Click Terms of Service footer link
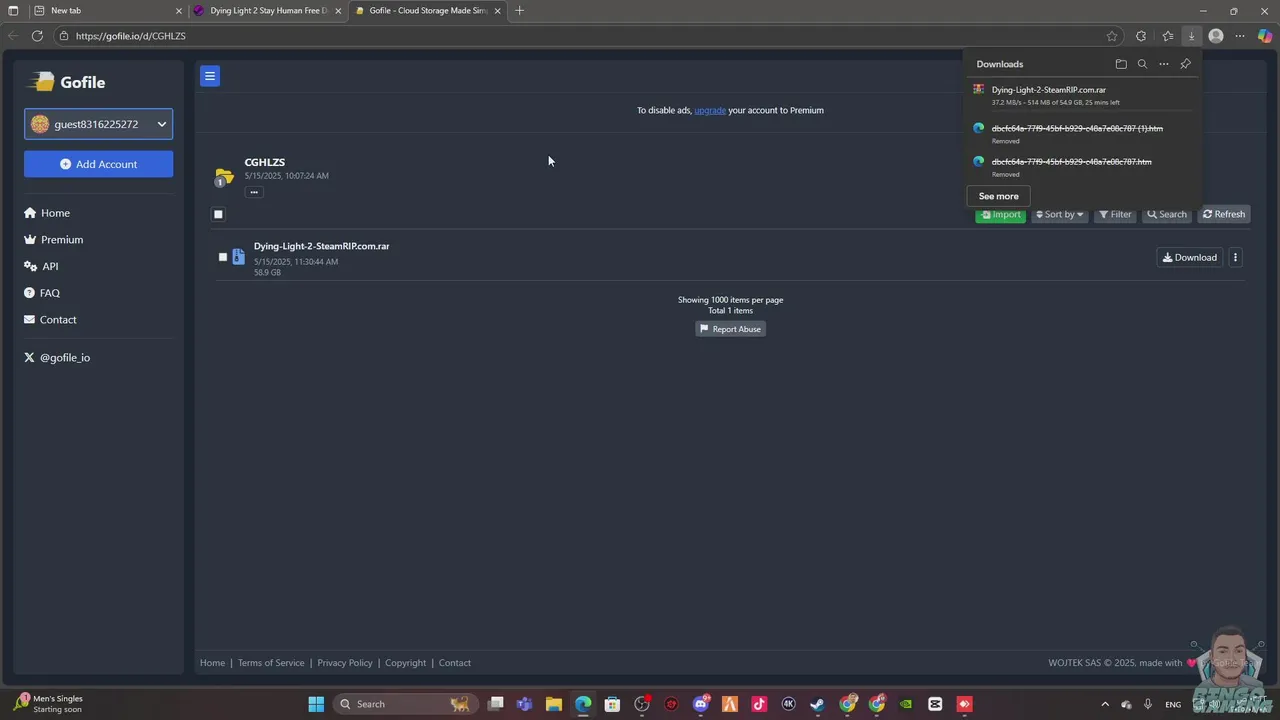This screenshot has width=1280, height=720. point(271,663)
